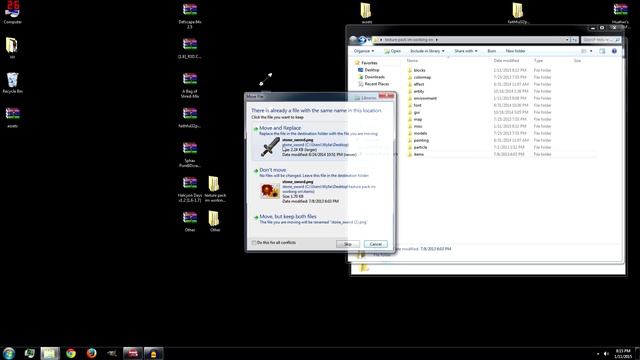Select the environment folder row

tap(502, 98)
